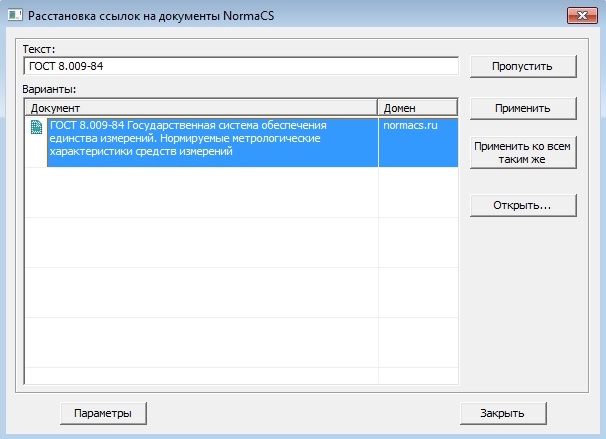
Task: Click the dialog's title bar application icon
Action: point(15,15)
